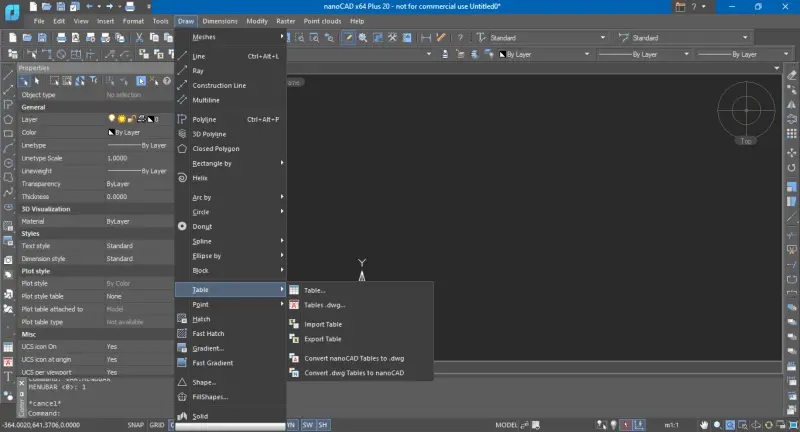Screen dimensions: 800x432
Task: Expand the Arc by submenu
Action: (x=231, y=197)
